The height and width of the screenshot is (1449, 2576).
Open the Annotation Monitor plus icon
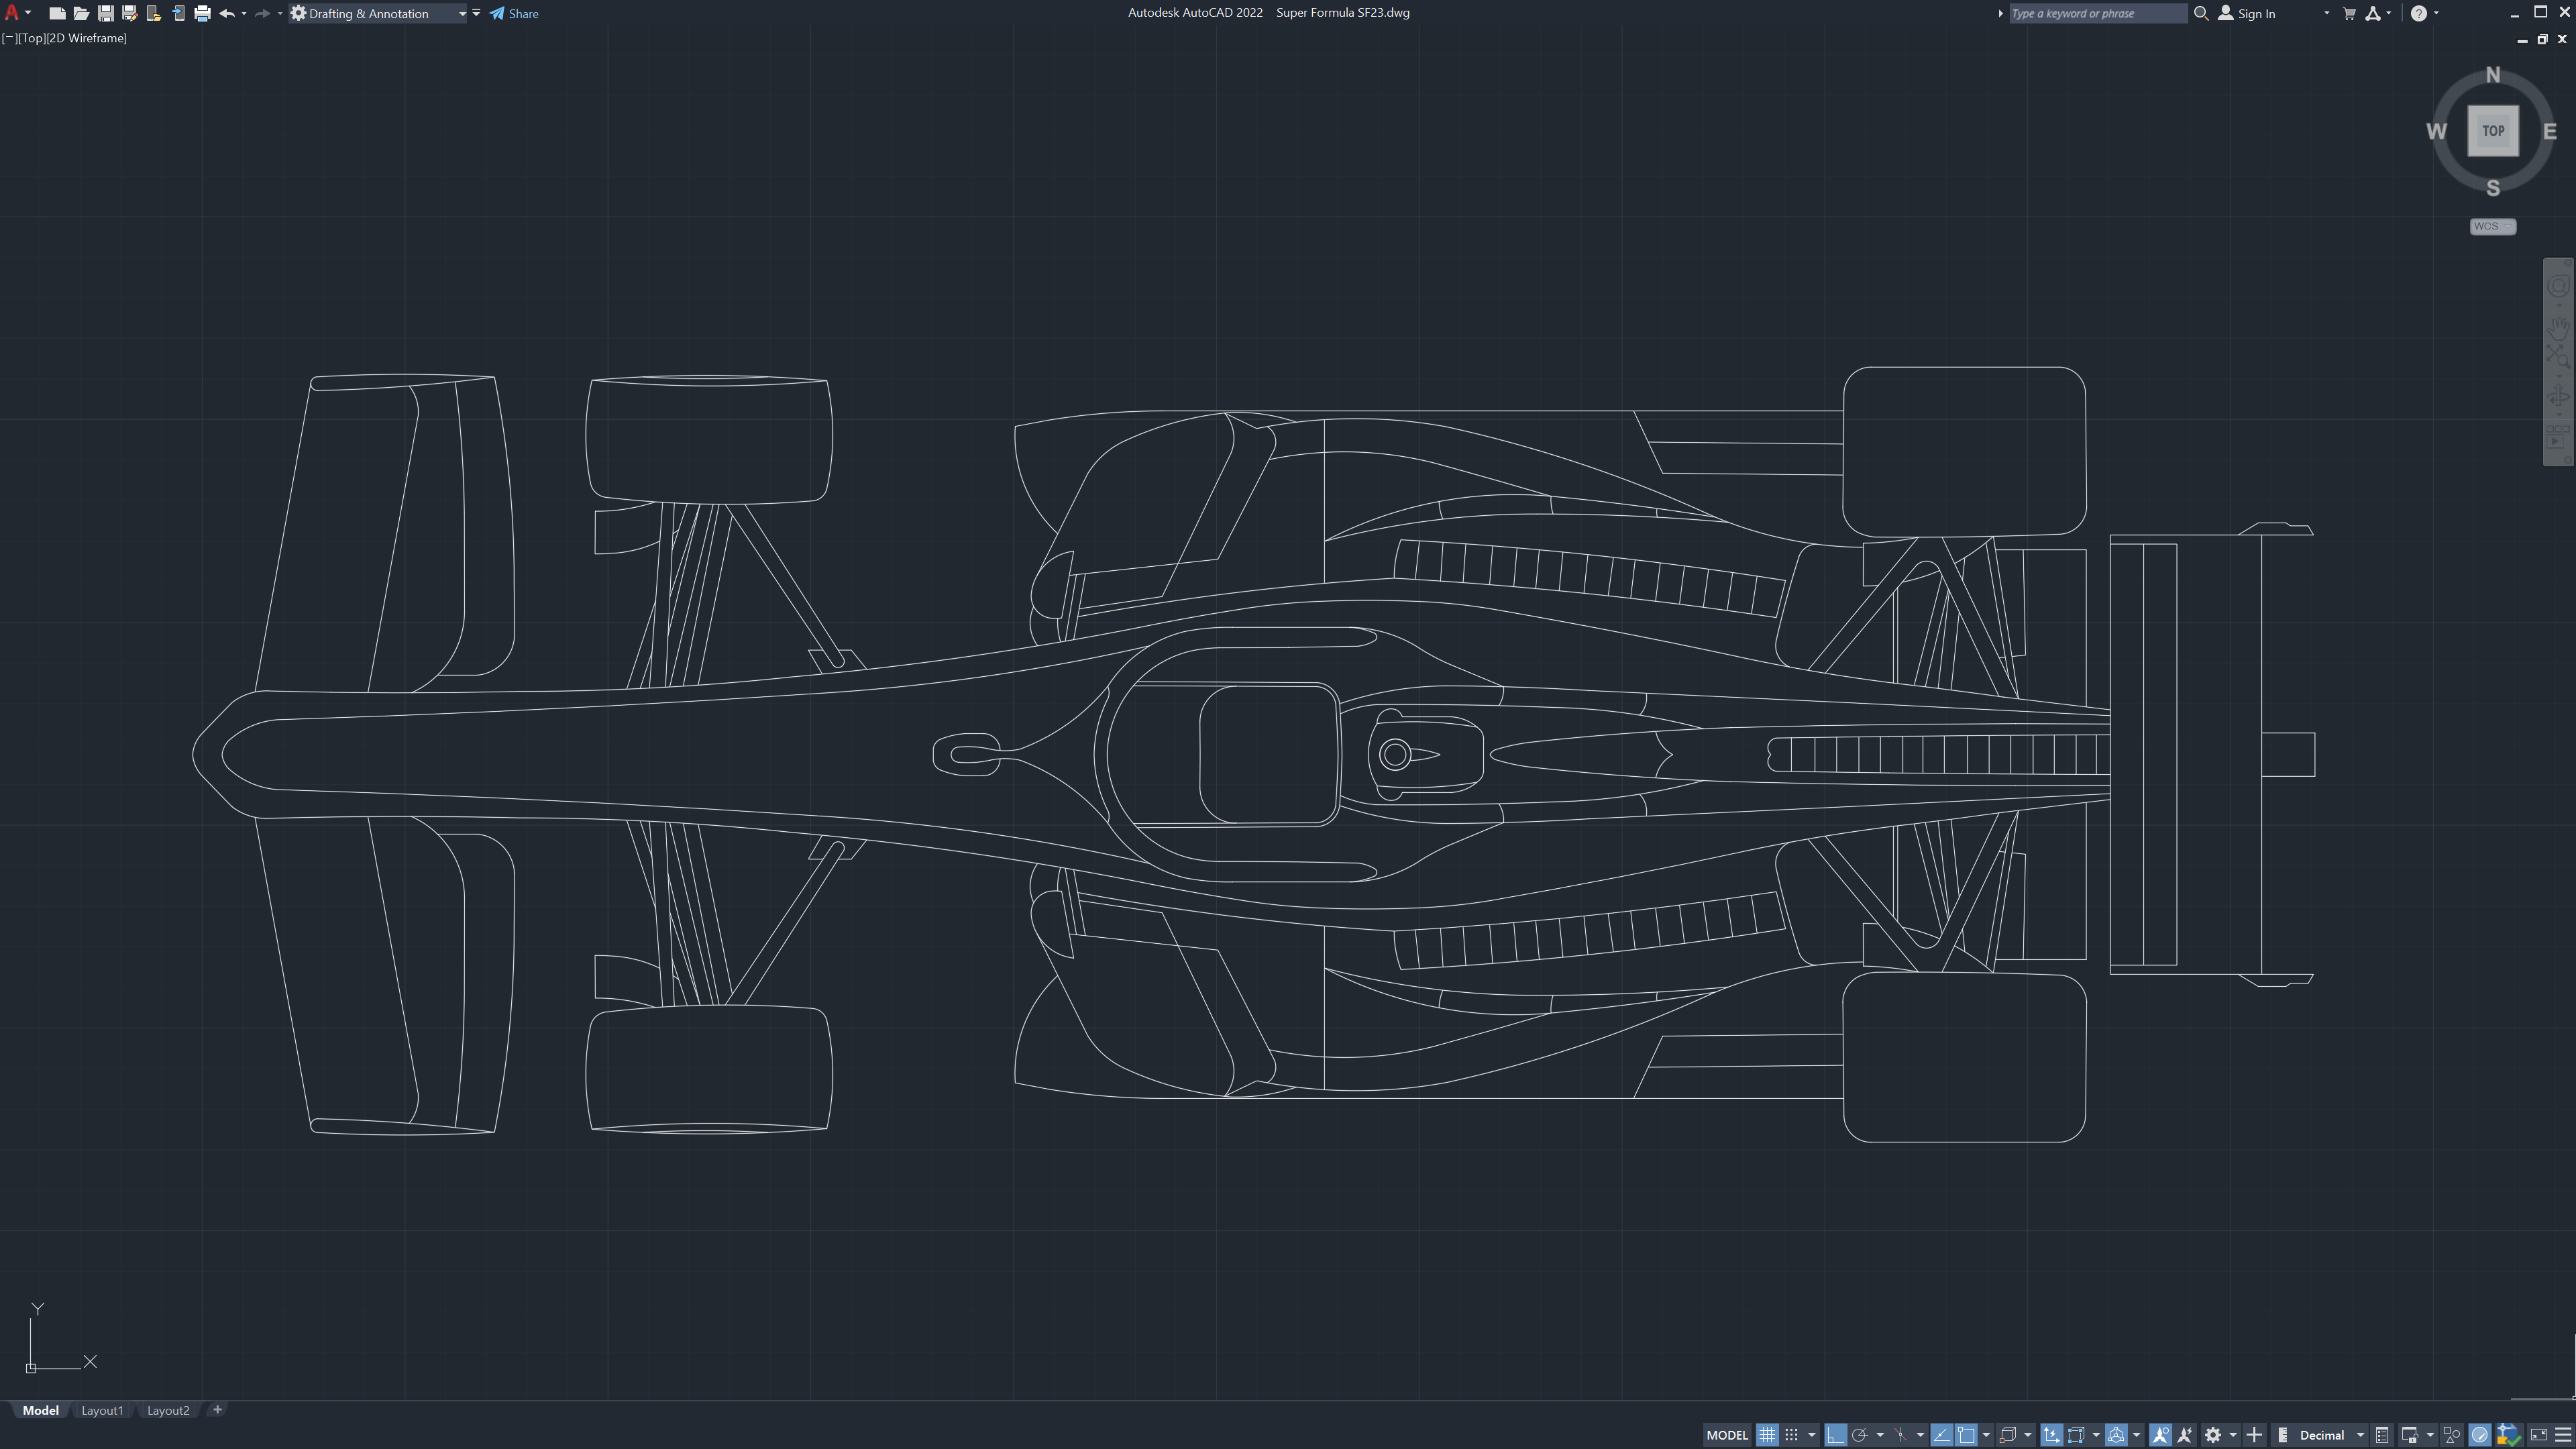(x=2254, y=1435)
